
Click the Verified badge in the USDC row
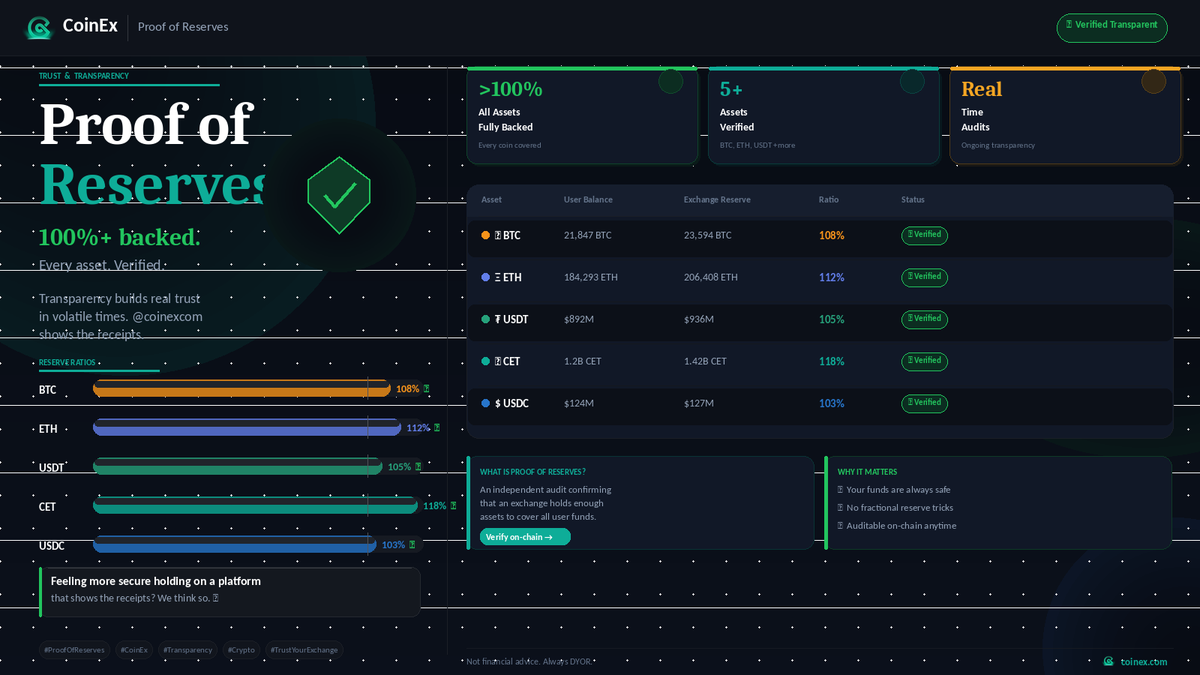pos(924,403)
